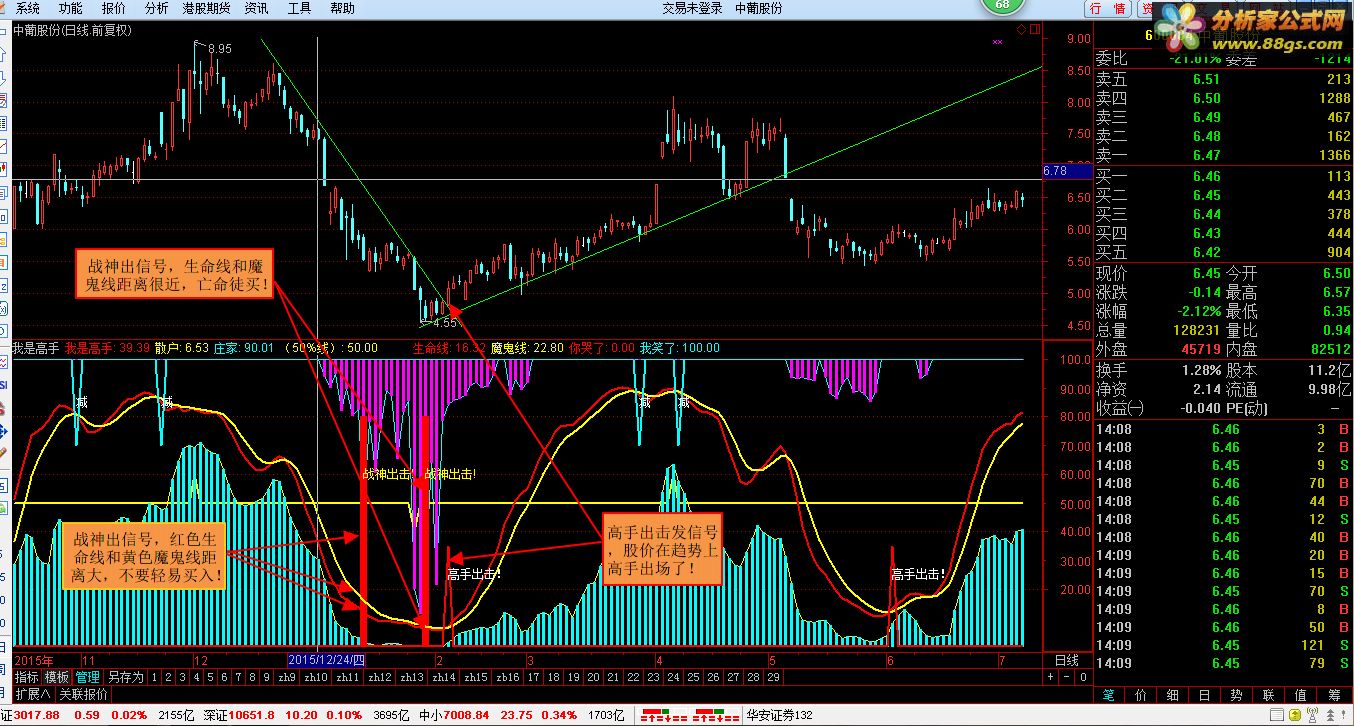This screenshot has height=726, width=1354.
Task: Expand the 扩展∧ panel
Action: tap(33, 693)
